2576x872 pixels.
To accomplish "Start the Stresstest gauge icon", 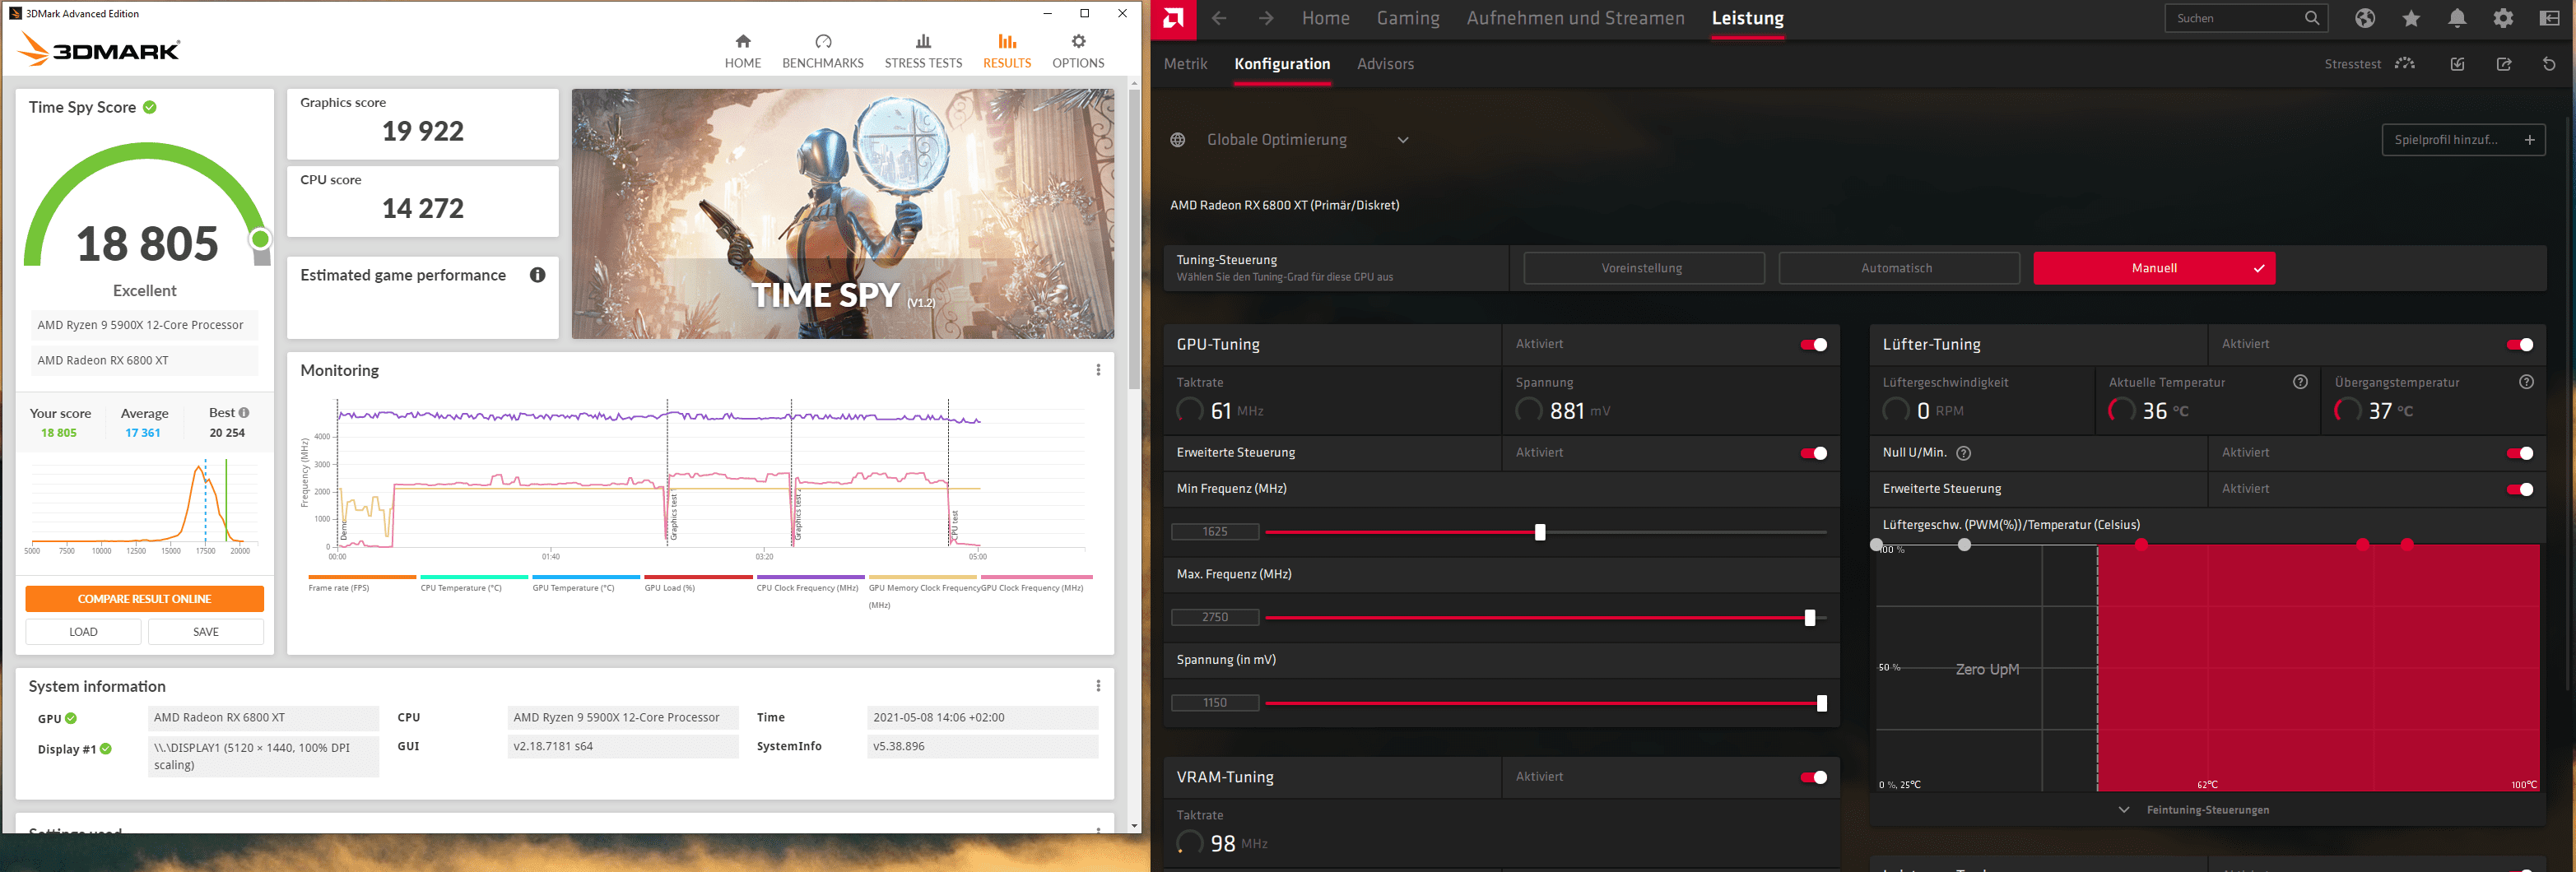I will click(2405, 64).
